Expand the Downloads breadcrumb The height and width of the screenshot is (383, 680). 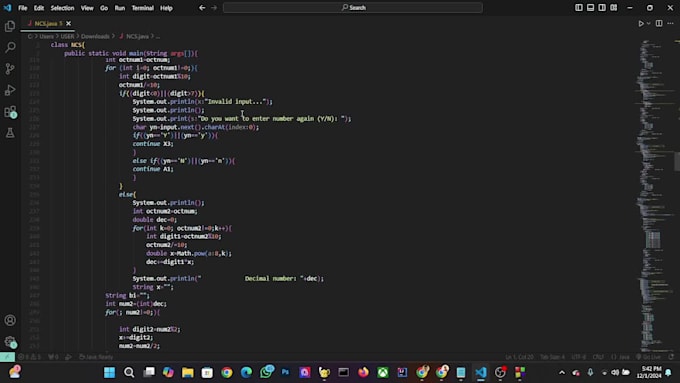(95, 36)
